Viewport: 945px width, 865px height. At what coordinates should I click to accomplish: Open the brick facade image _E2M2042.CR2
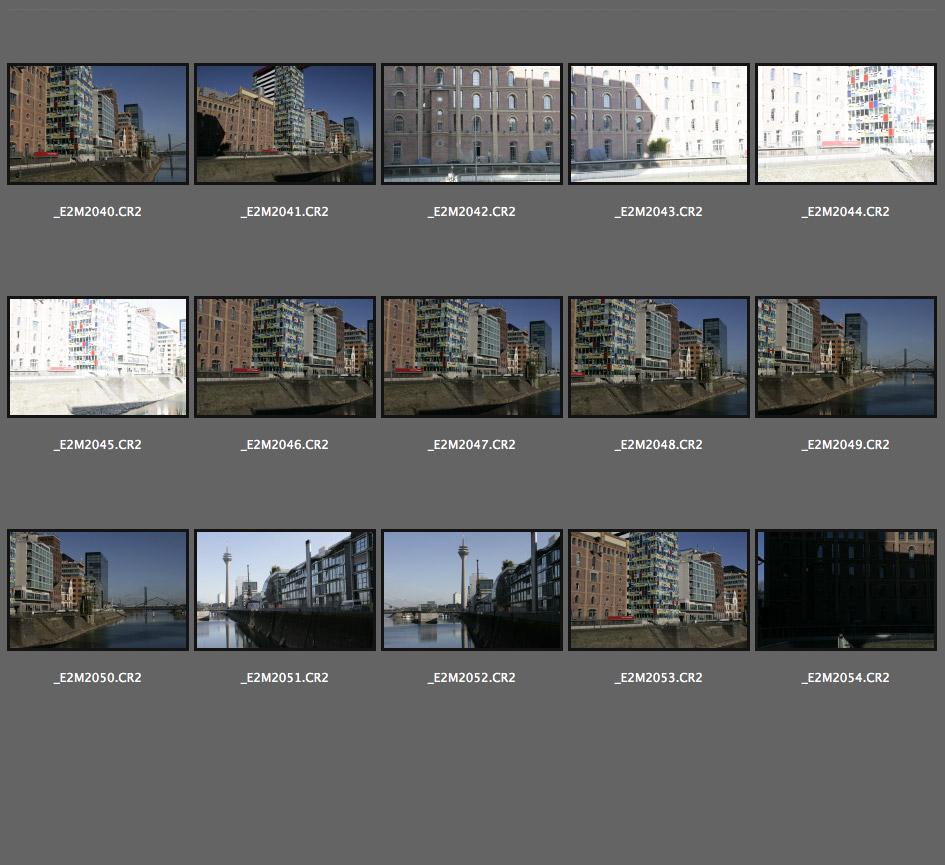click(x=472, y=124)
